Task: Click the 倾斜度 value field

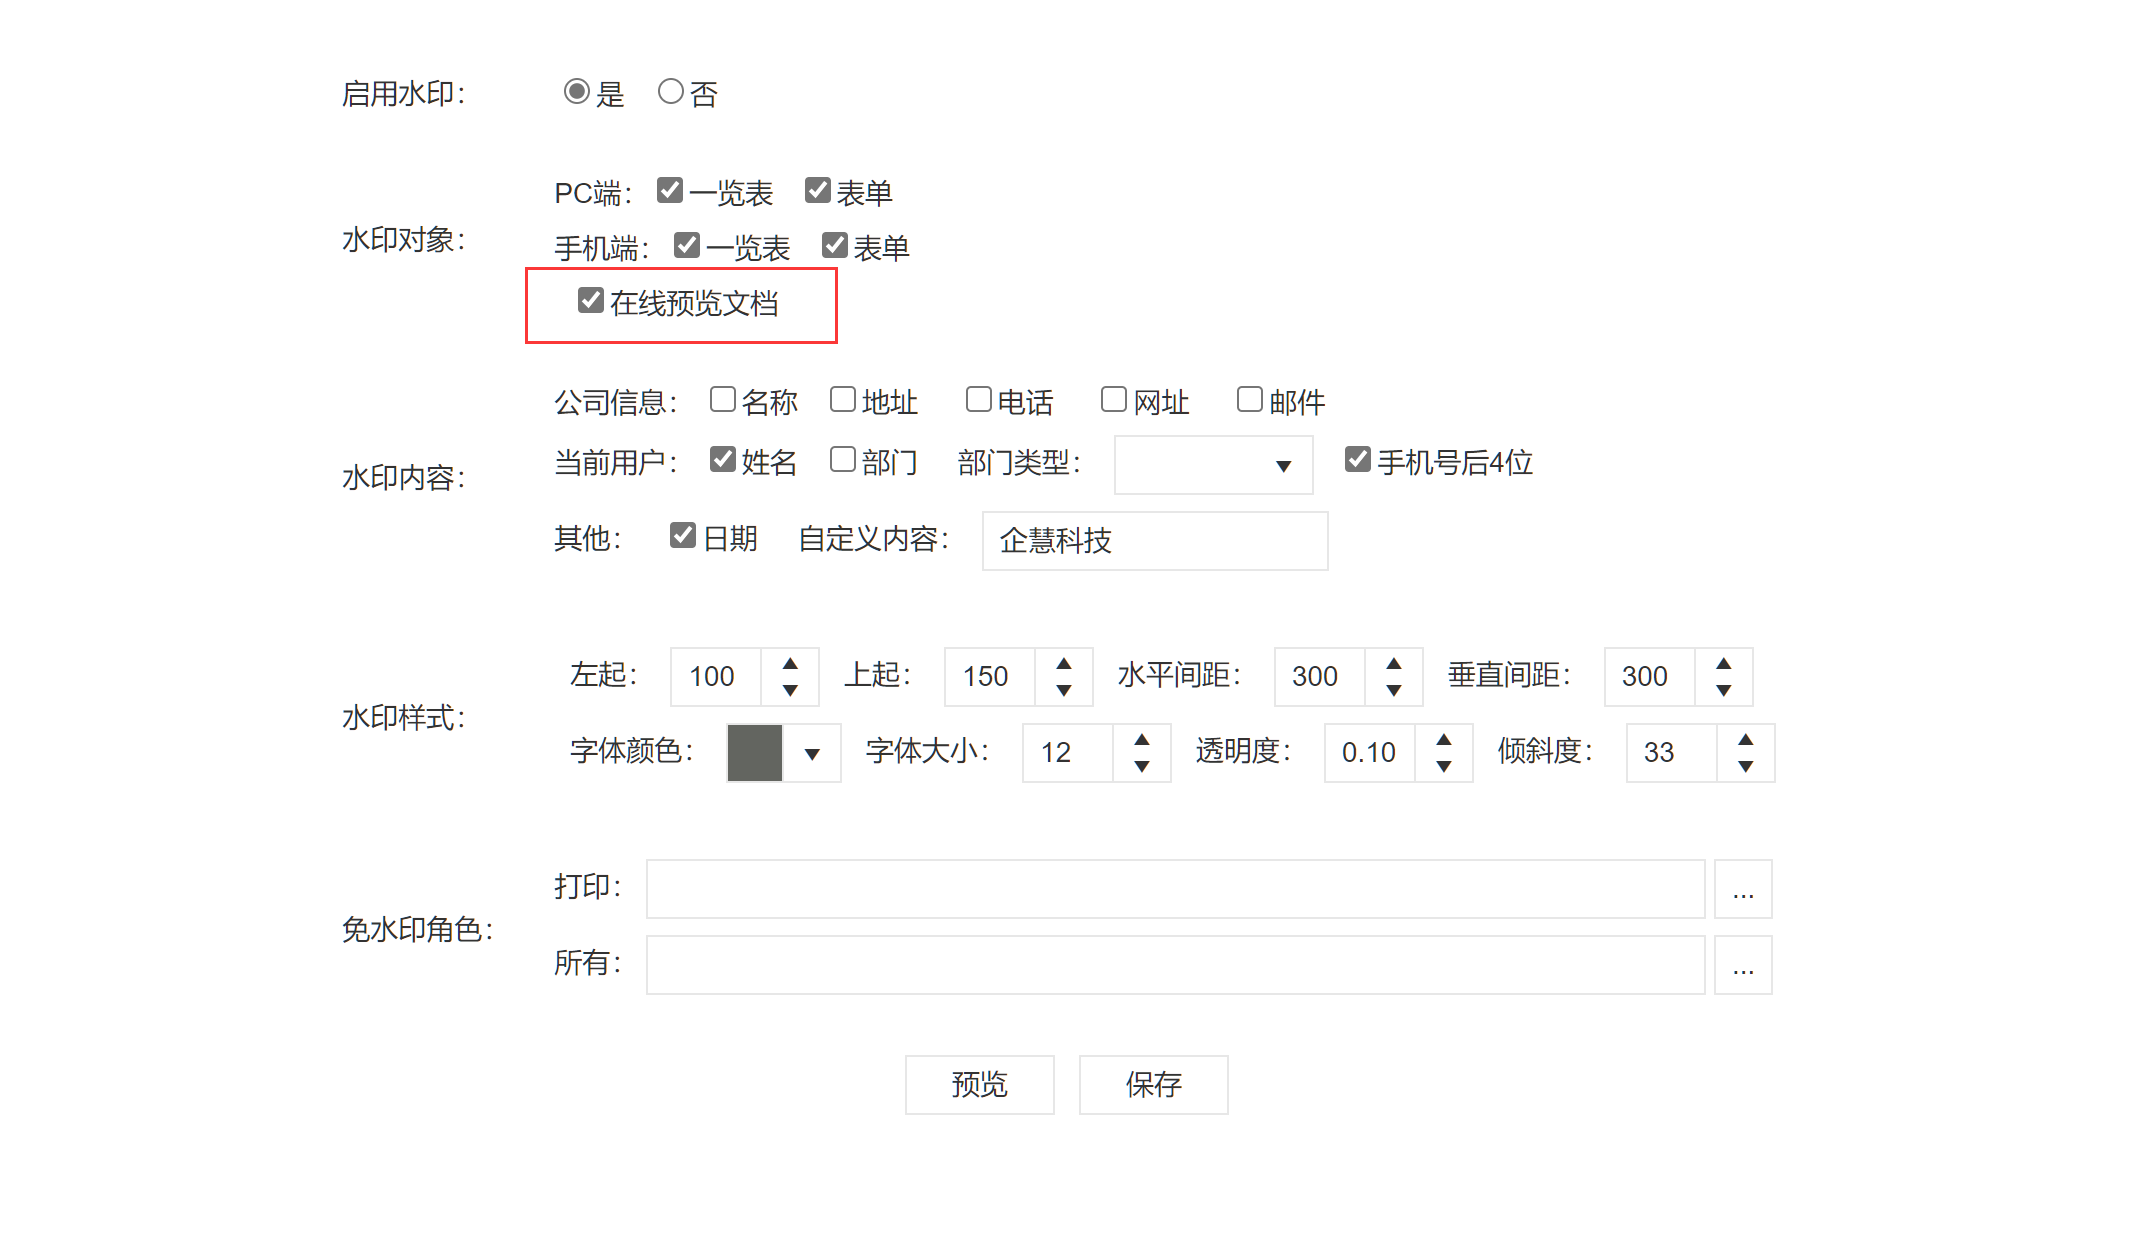Action: [x=1672, y=753]
